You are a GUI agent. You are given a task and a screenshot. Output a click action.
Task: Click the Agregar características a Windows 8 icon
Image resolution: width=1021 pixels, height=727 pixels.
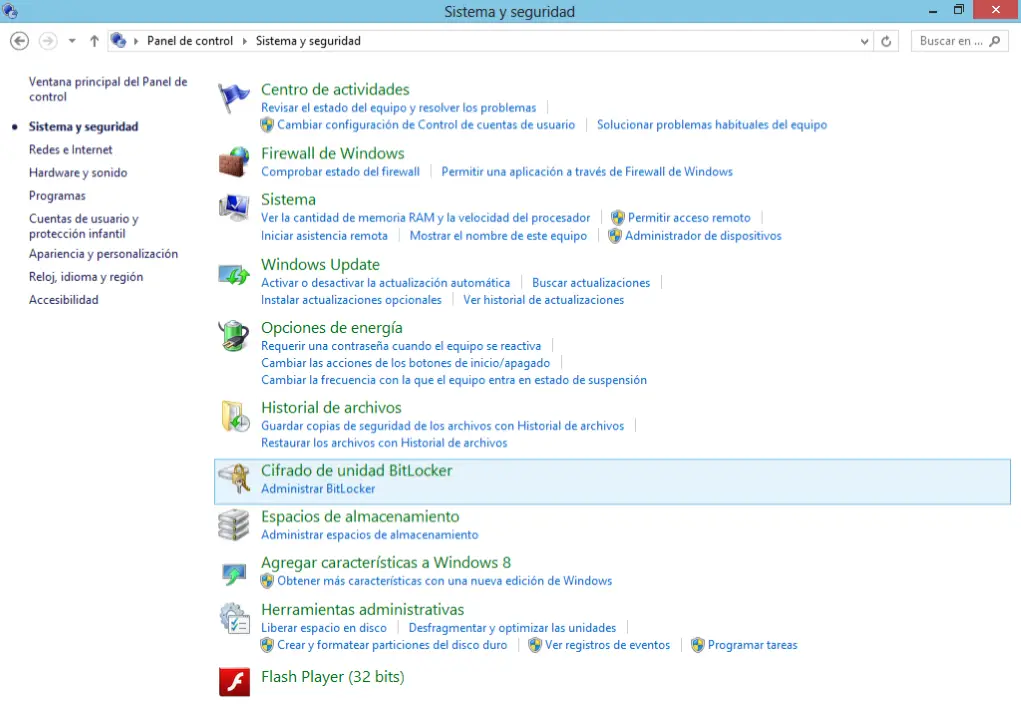click(234, 573)
